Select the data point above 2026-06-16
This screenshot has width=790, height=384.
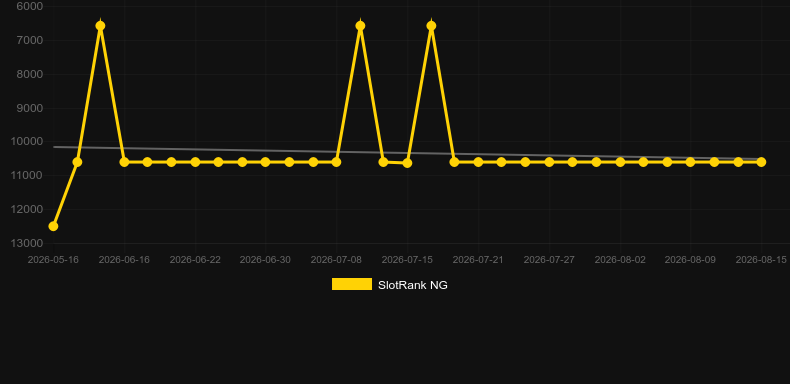coord(124,162)
